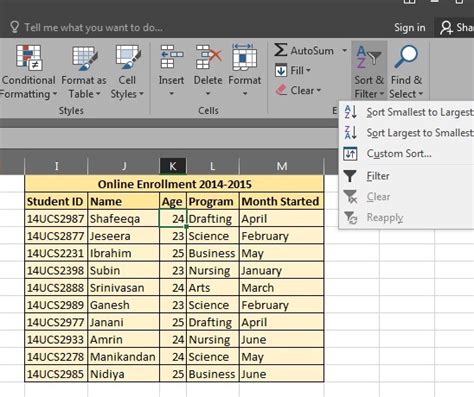Select the Reapply menu entry
The height and width of the screenshot is (397, 474).
407,217
